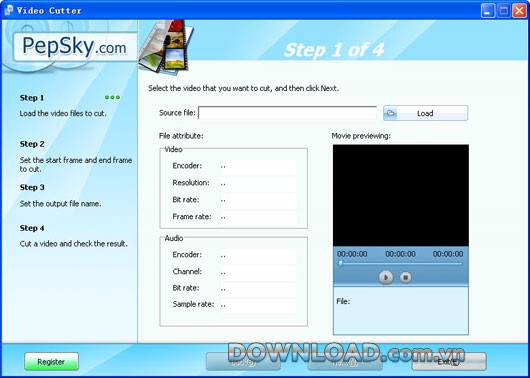Click the three green dots beside Step 1

(x=112, y=97)
